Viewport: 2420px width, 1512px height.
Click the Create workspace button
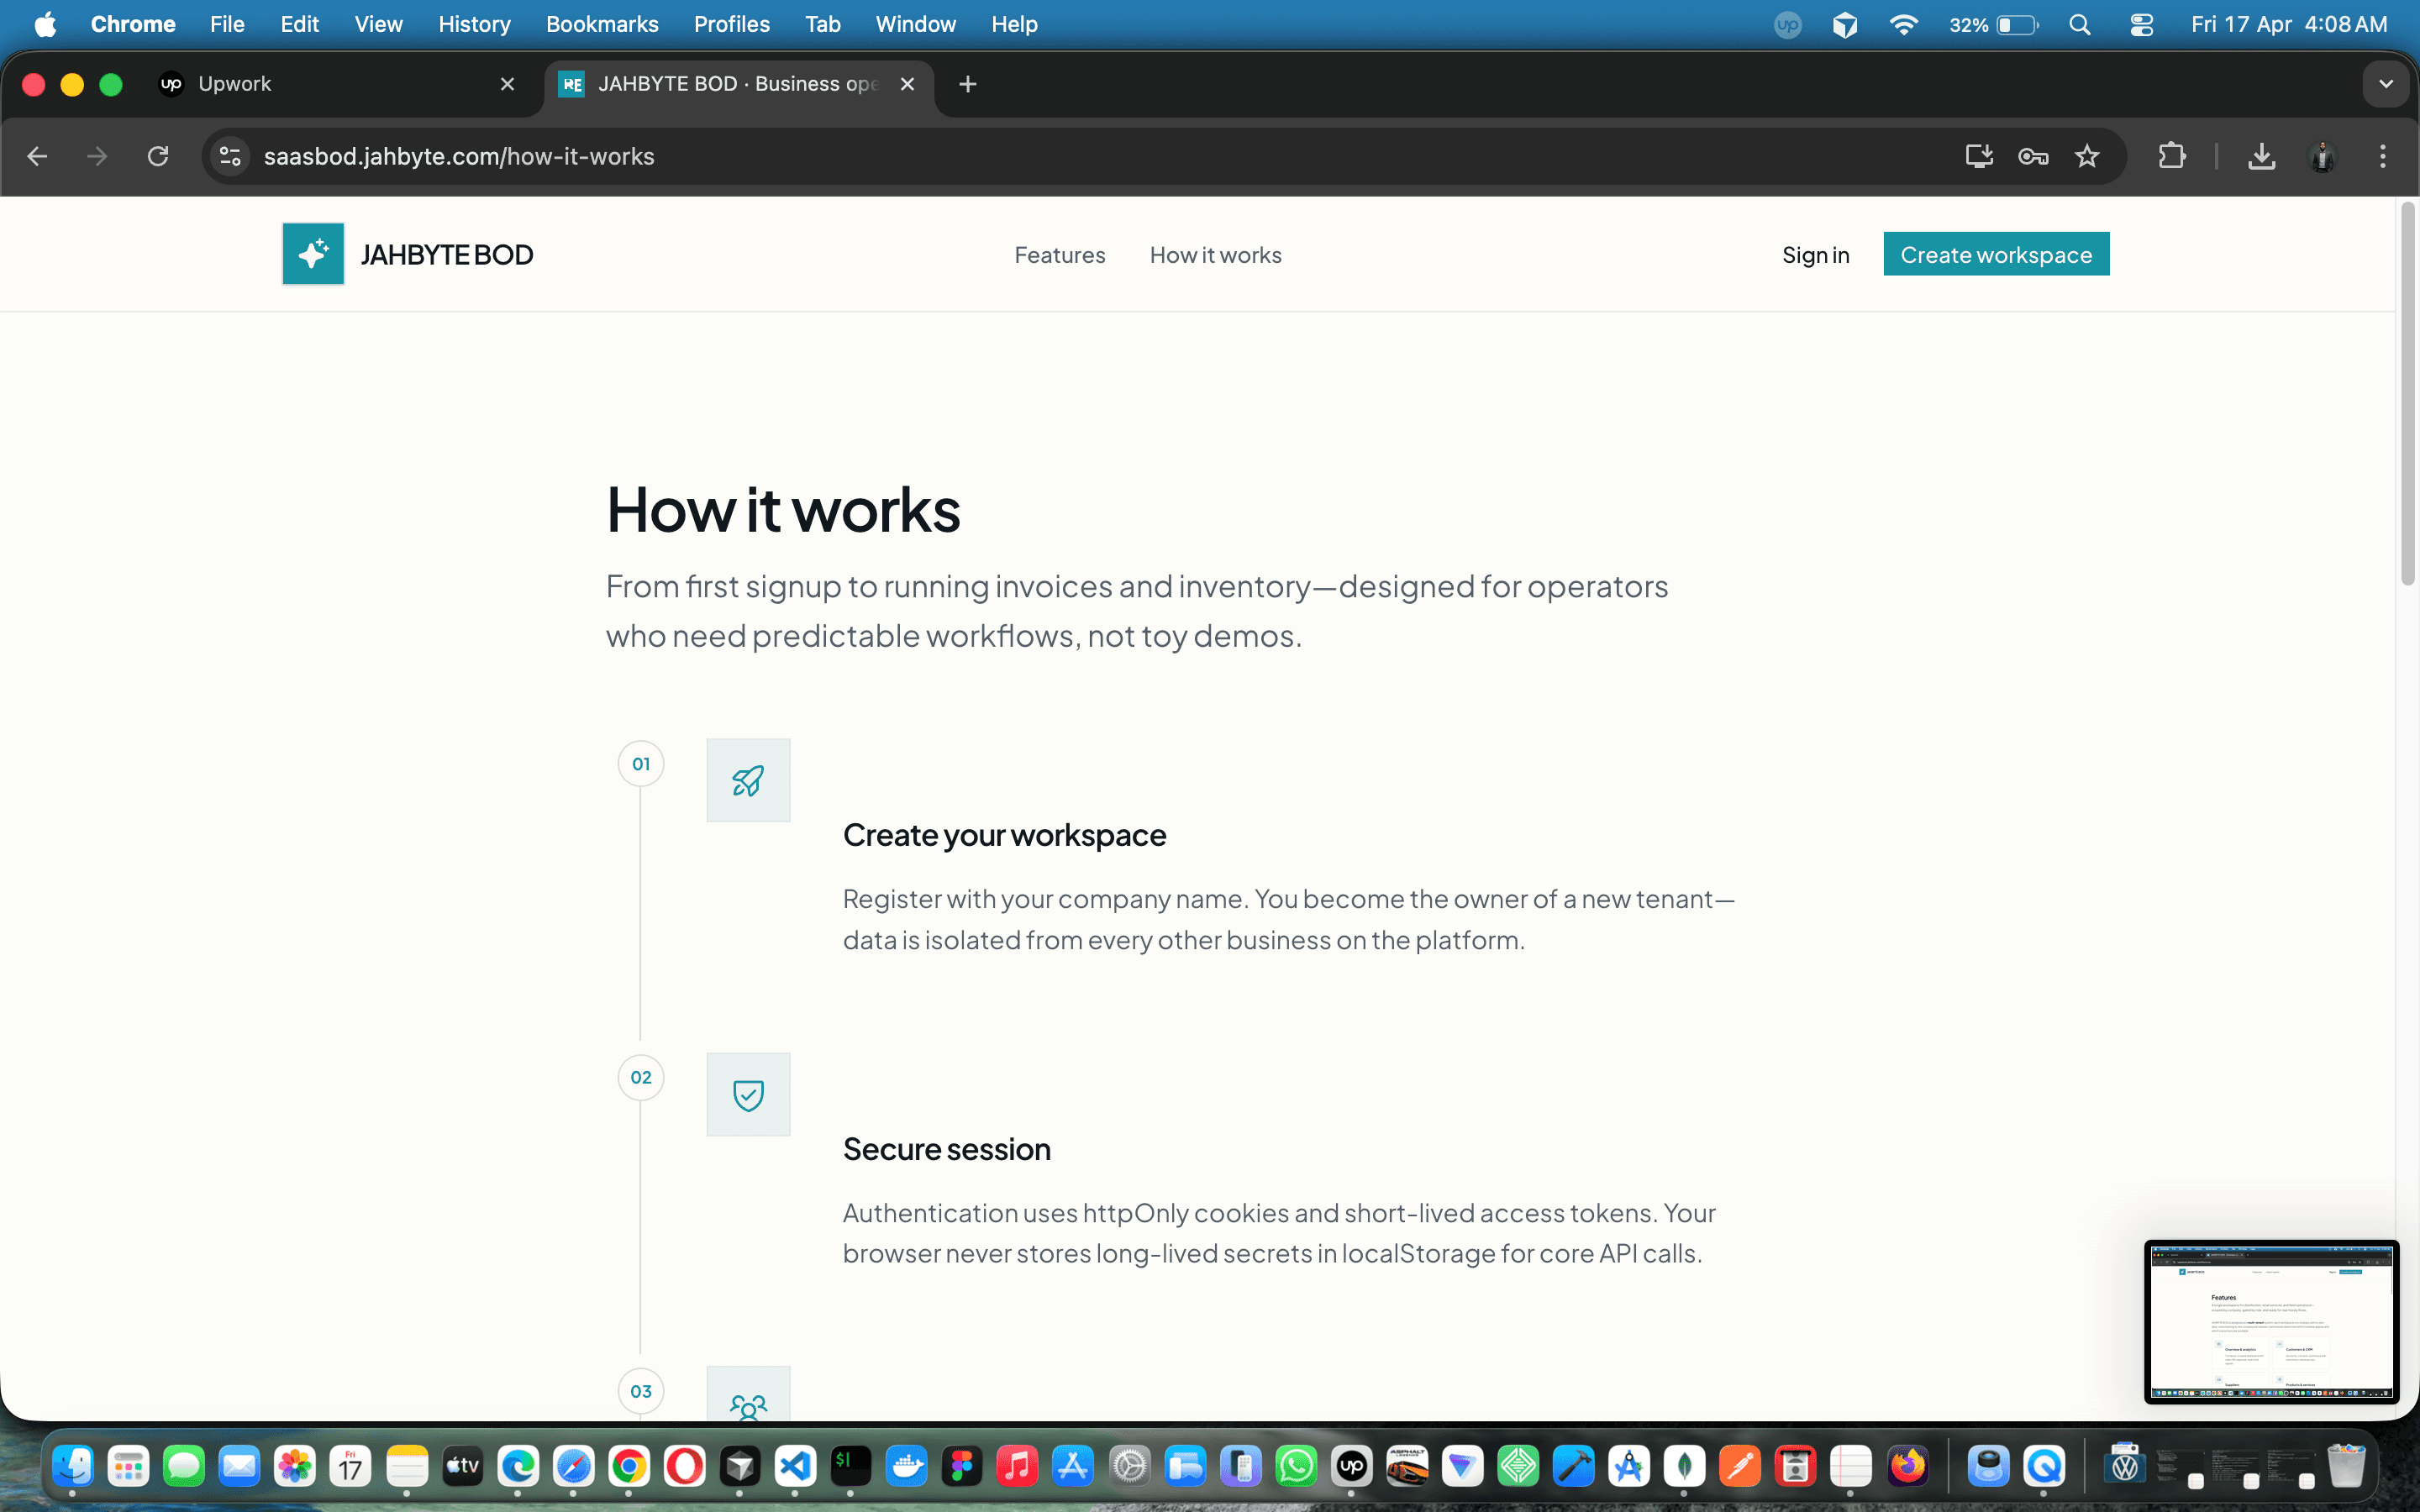[x=1995, y=254]
